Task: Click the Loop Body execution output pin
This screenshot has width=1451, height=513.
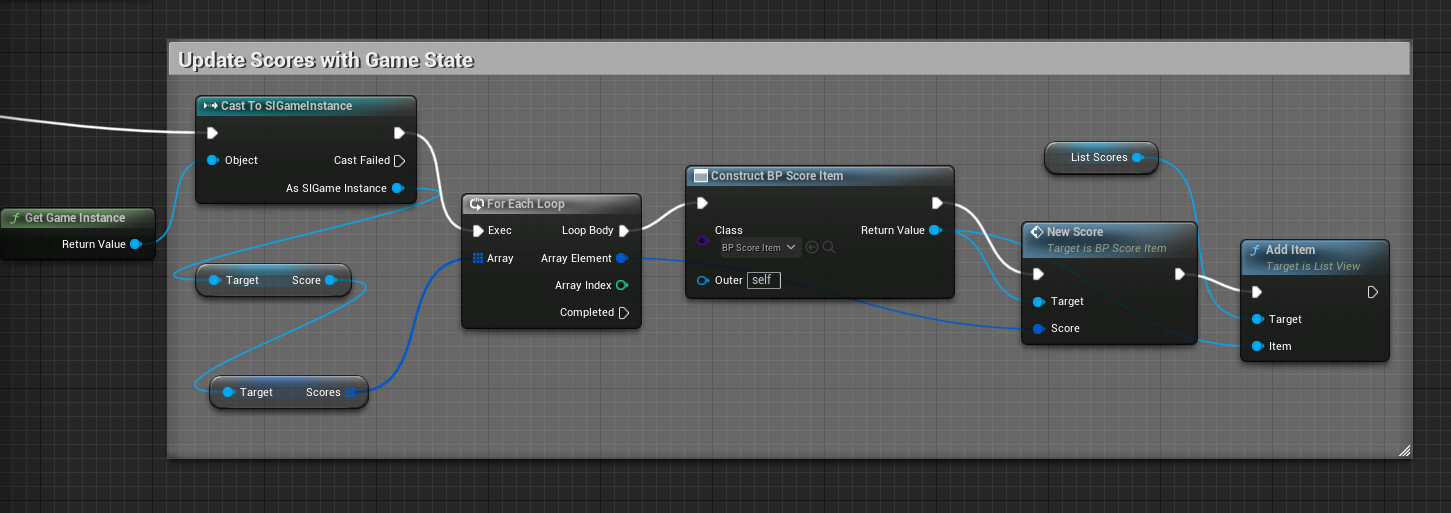Action: click(x=624, y=230)
